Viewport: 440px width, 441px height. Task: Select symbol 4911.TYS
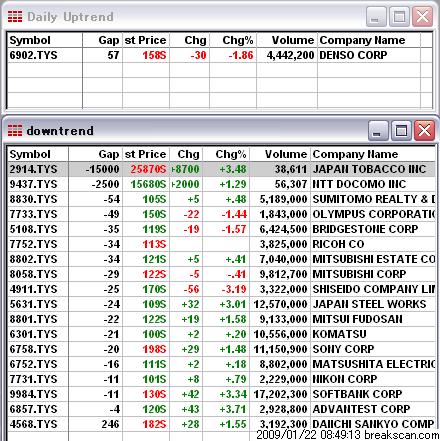(x=33, y=289)
